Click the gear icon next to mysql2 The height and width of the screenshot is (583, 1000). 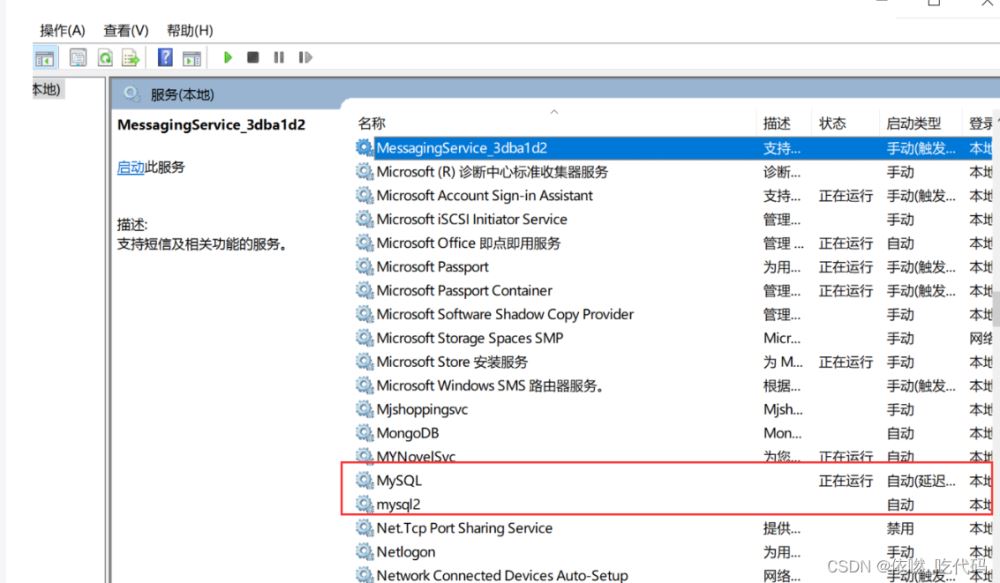click(x=364, y=504)
